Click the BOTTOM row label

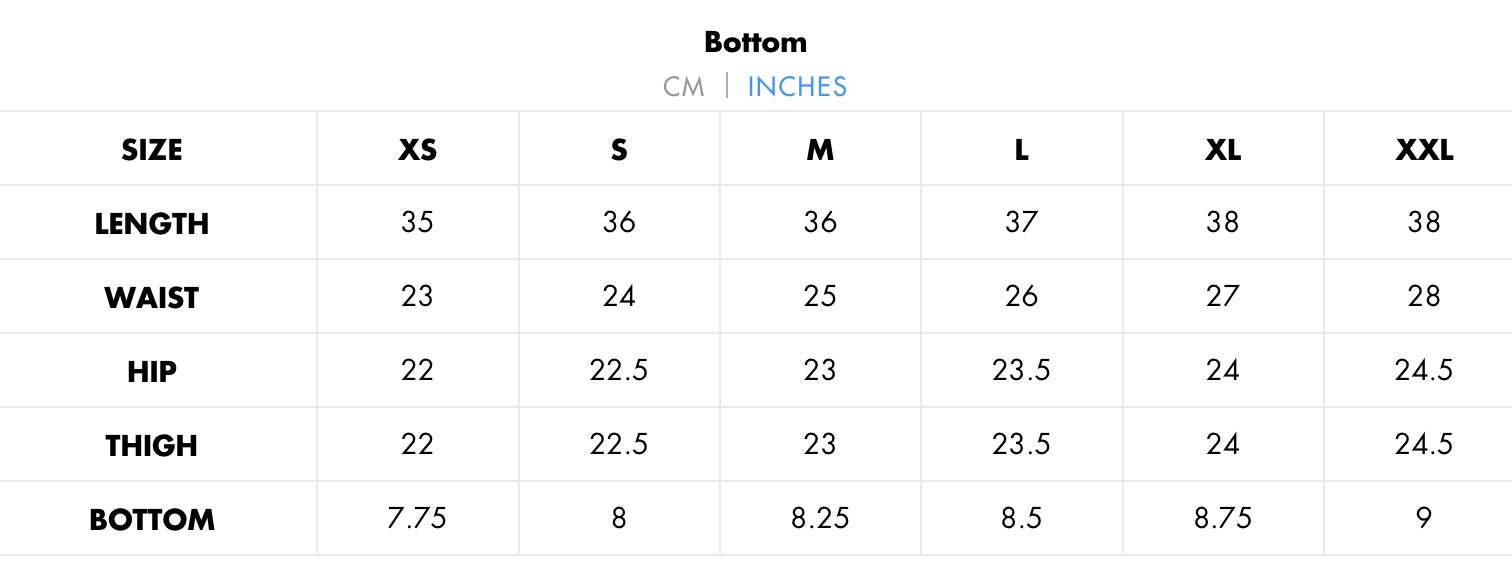[x=152, y=520]
